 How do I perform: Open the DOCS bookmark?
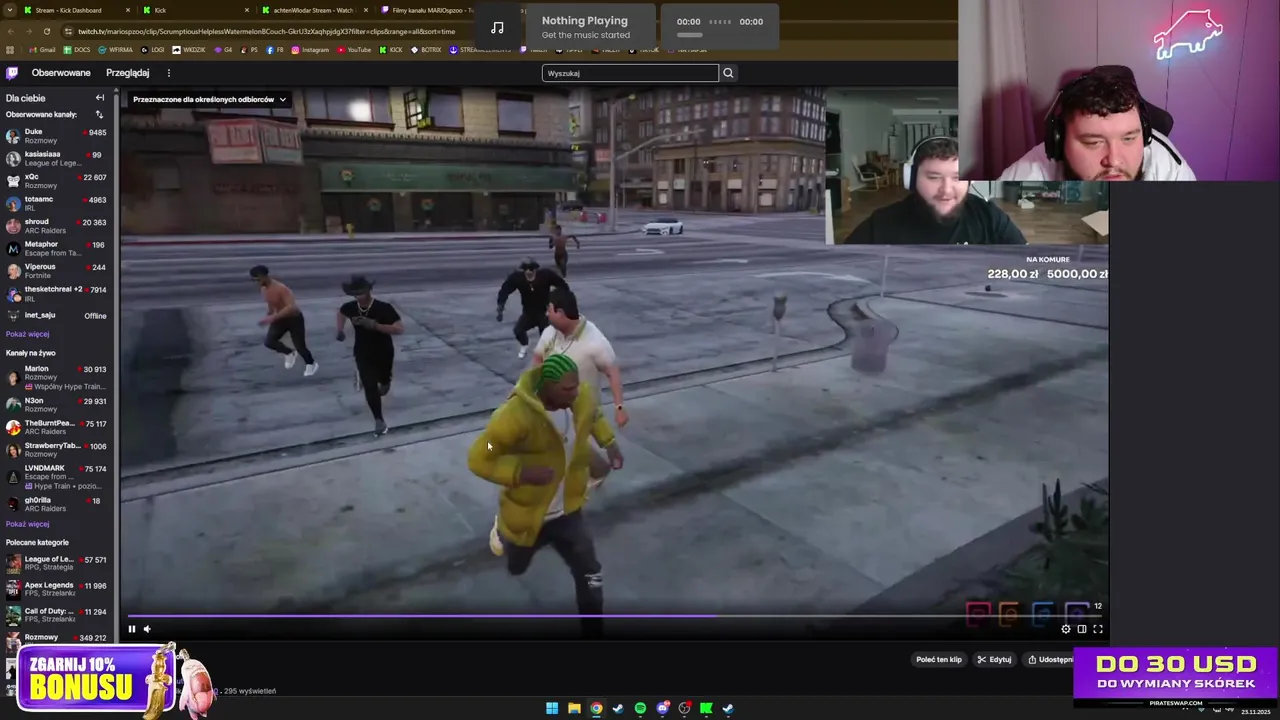(77, 50)
